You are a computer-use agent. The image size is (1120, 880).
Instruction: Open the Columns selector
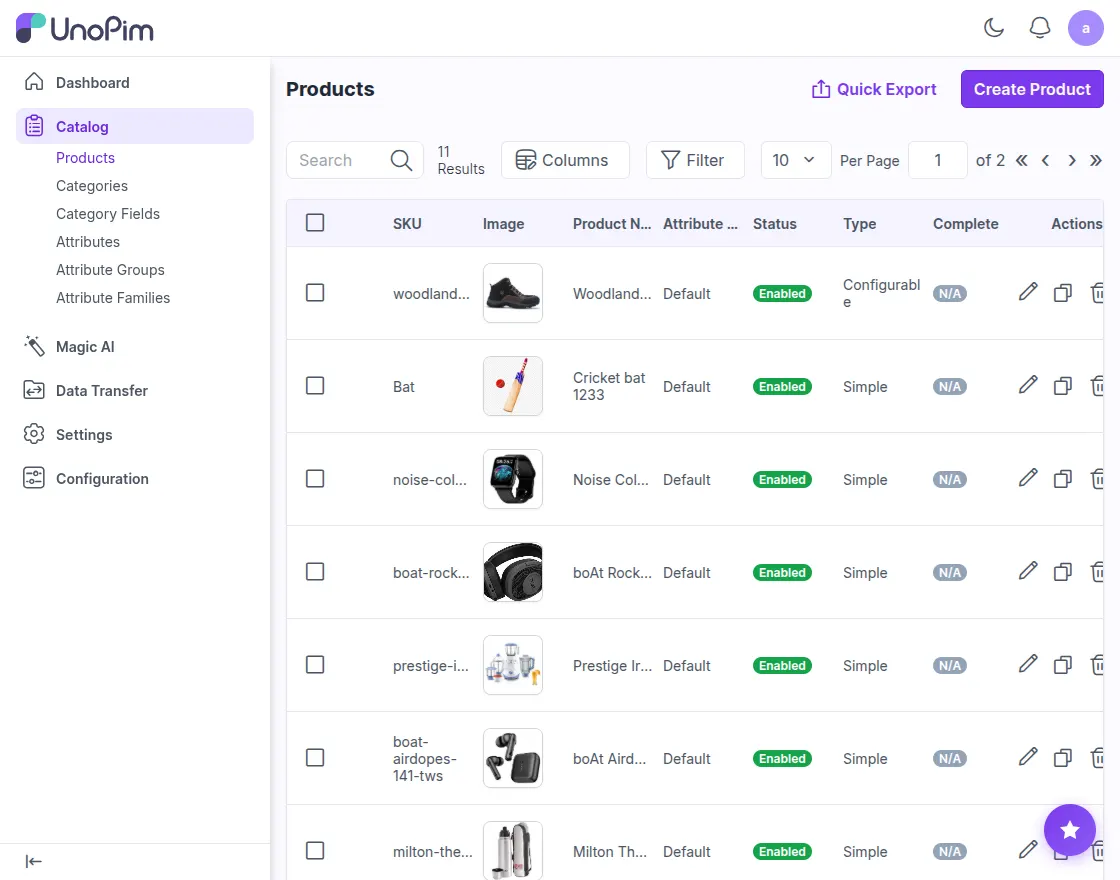[565, 160]
